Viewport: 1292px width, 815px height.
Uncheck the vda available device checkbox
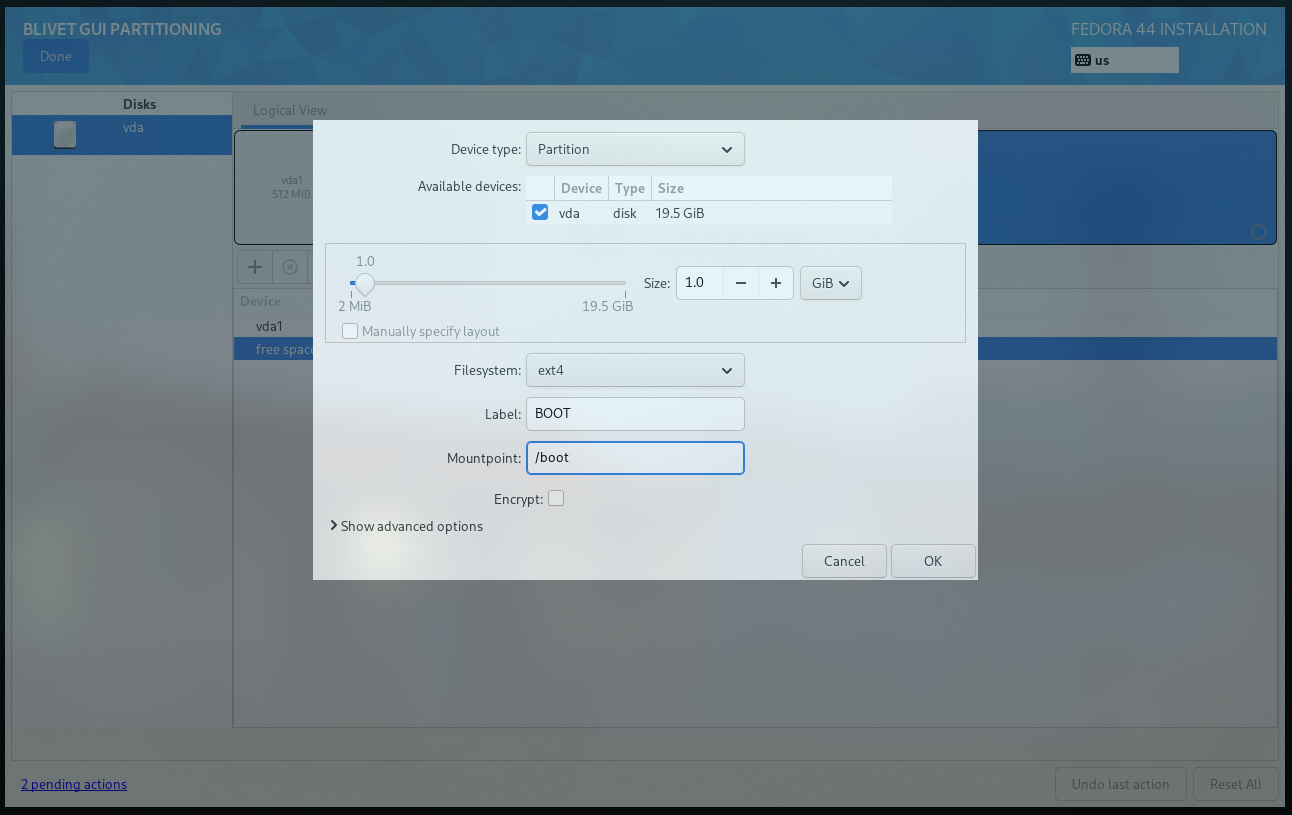click(x=540, y=212)
